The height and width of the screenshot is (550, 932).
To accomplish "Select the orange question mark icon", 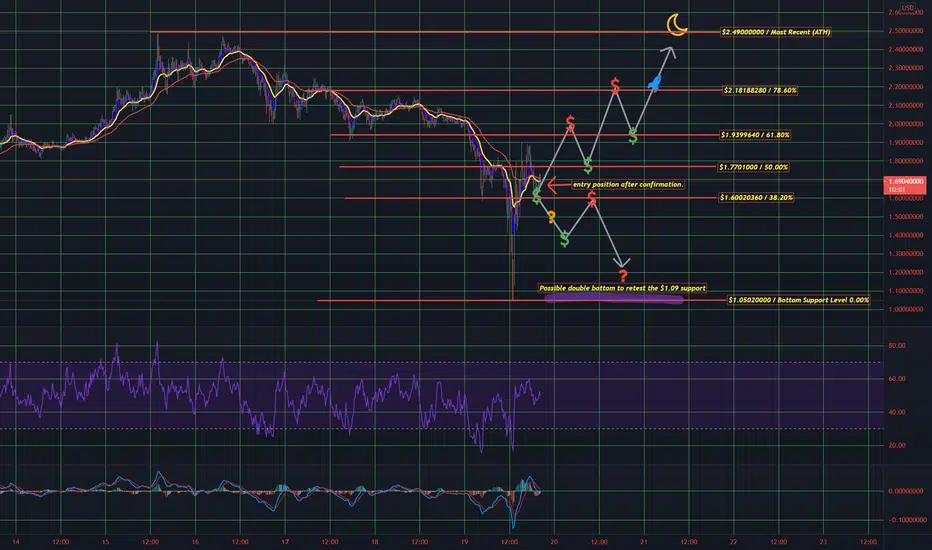I will tap(551, 217).
